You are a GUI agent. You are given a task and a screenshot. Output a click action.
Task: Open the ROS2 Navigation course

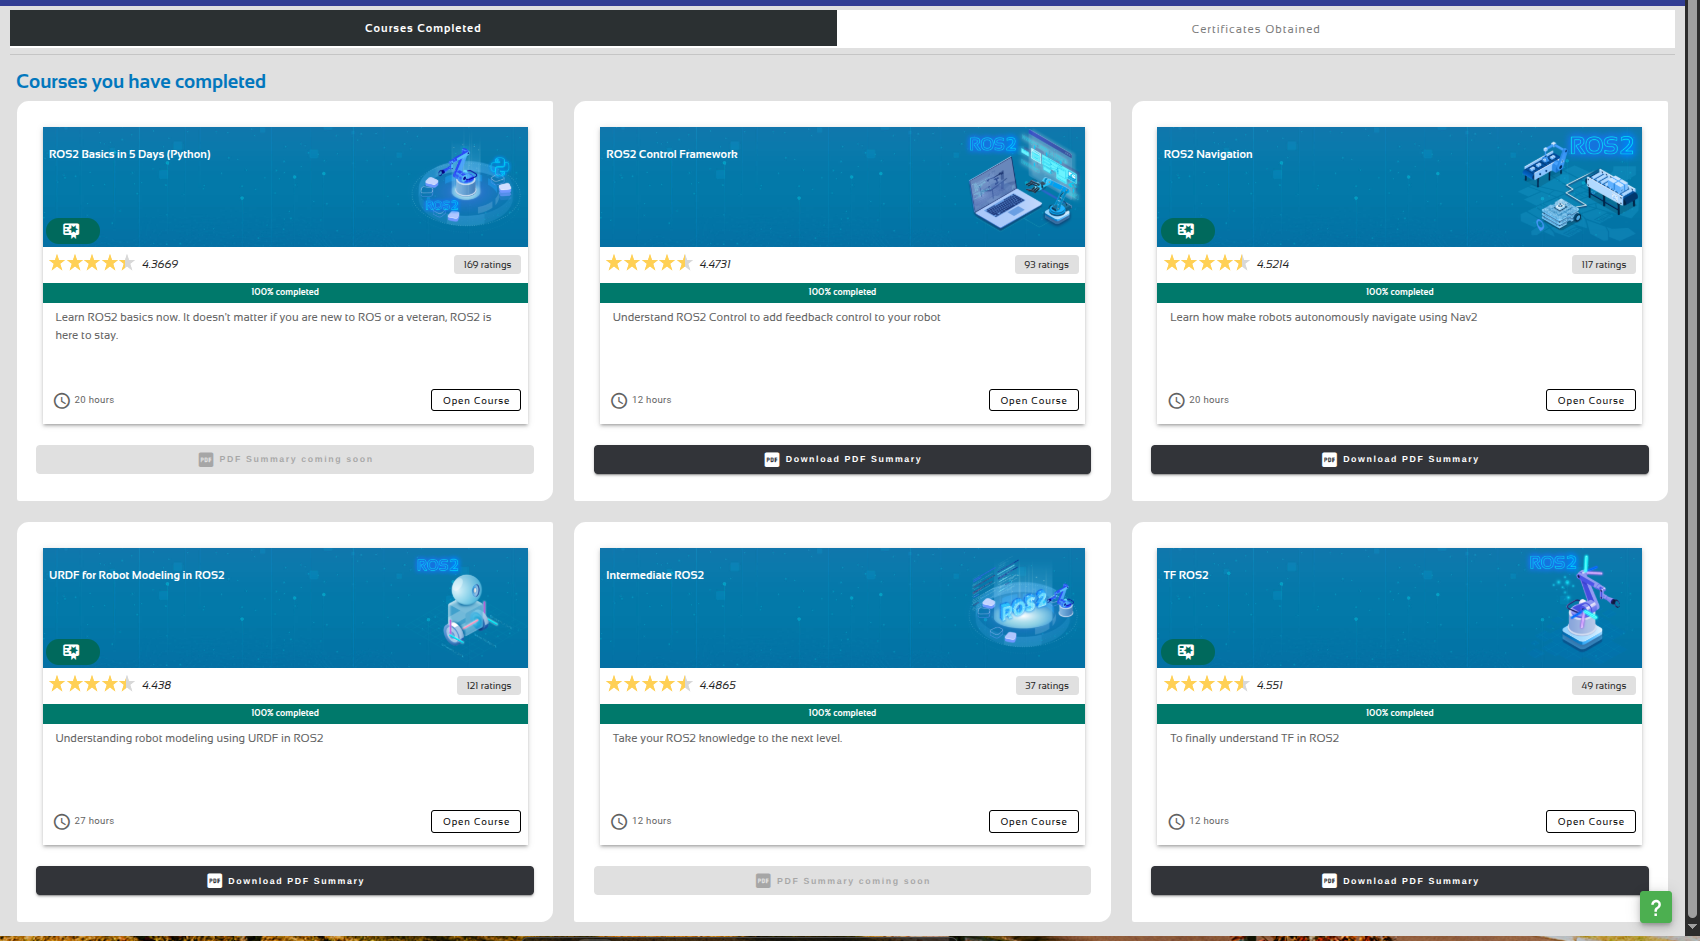tap(1590, 400)
